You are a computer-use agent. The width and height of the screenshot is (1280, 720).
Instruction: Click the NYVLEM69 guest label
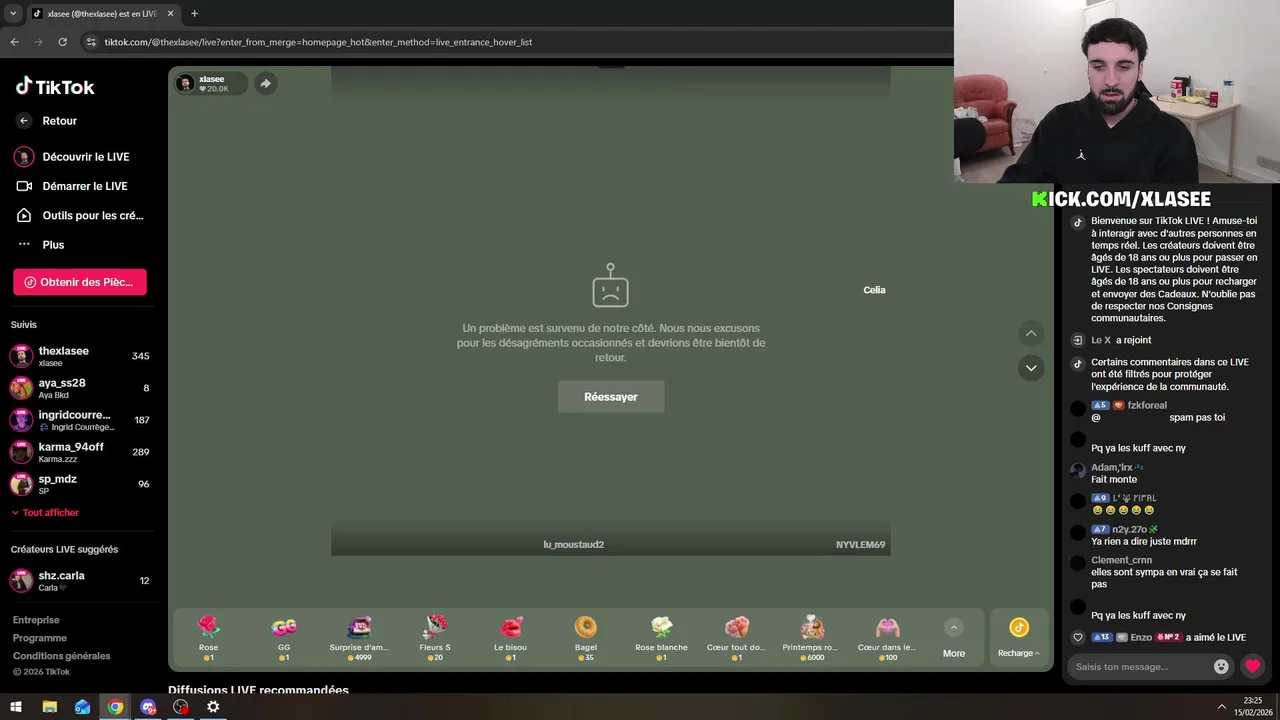[860, 545]
